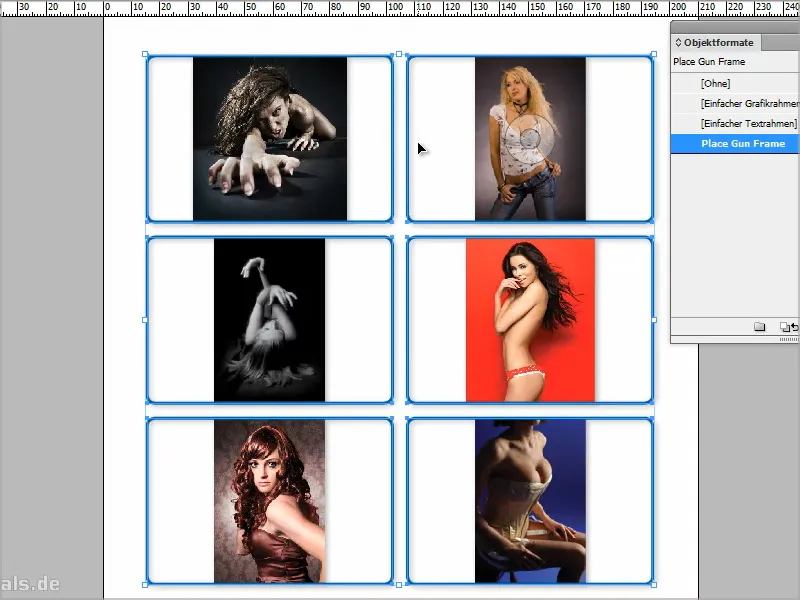800x600 pixels.
Task: Select the [Ohne] object style
Action: (x=735, y=83)
